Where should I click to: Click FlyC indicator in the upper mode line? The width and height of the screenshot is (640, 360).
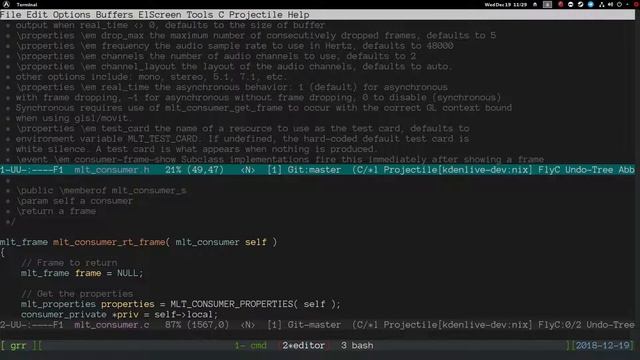click(549, 170)
